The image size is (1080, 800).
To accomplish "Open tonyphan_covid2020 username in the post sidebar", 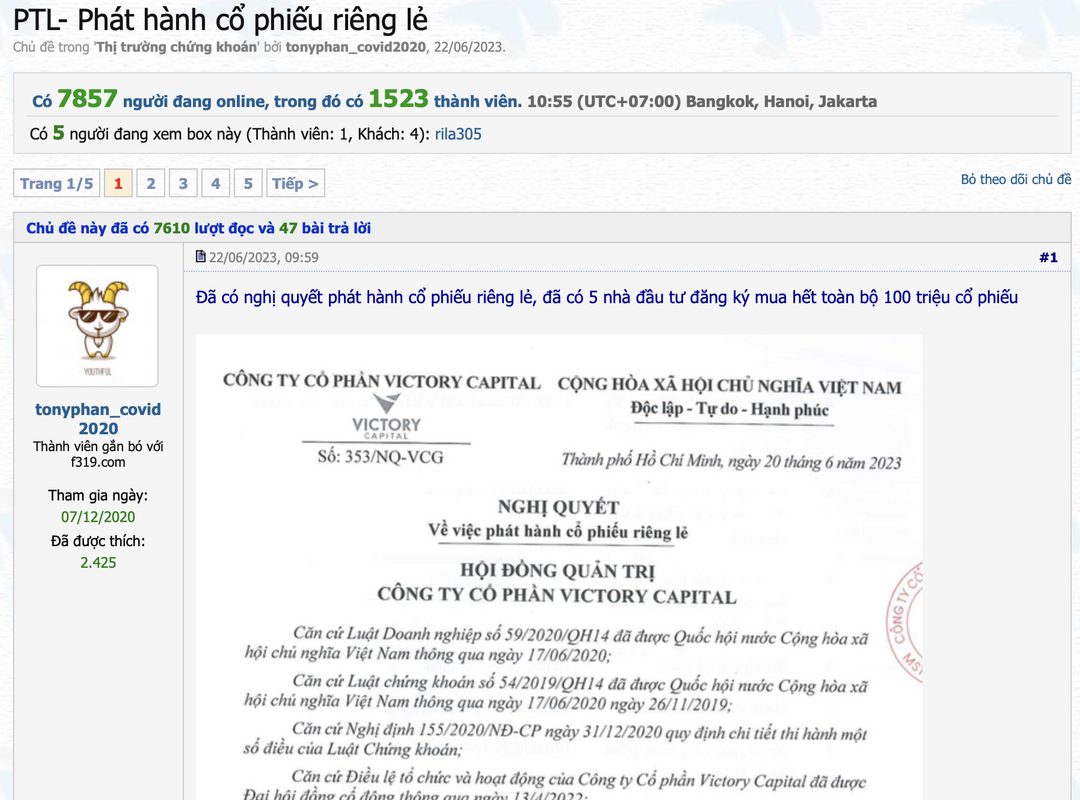I will 98,418.
